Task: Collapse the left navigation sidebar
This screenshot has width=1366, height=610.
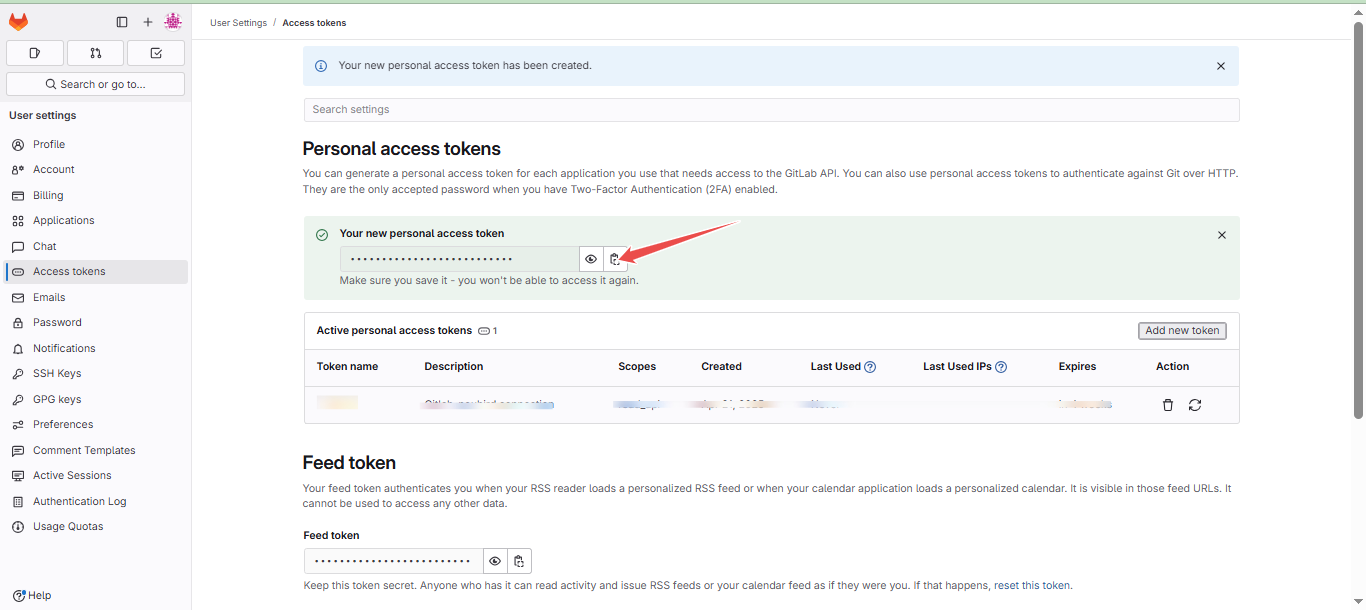Action: (121, 21)
